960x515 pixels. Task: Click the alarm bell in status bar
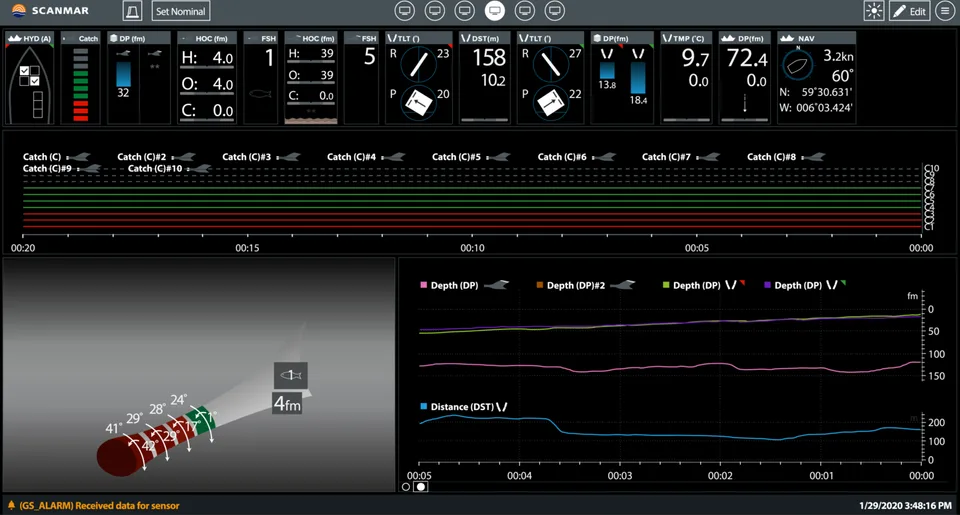point(11,505)
